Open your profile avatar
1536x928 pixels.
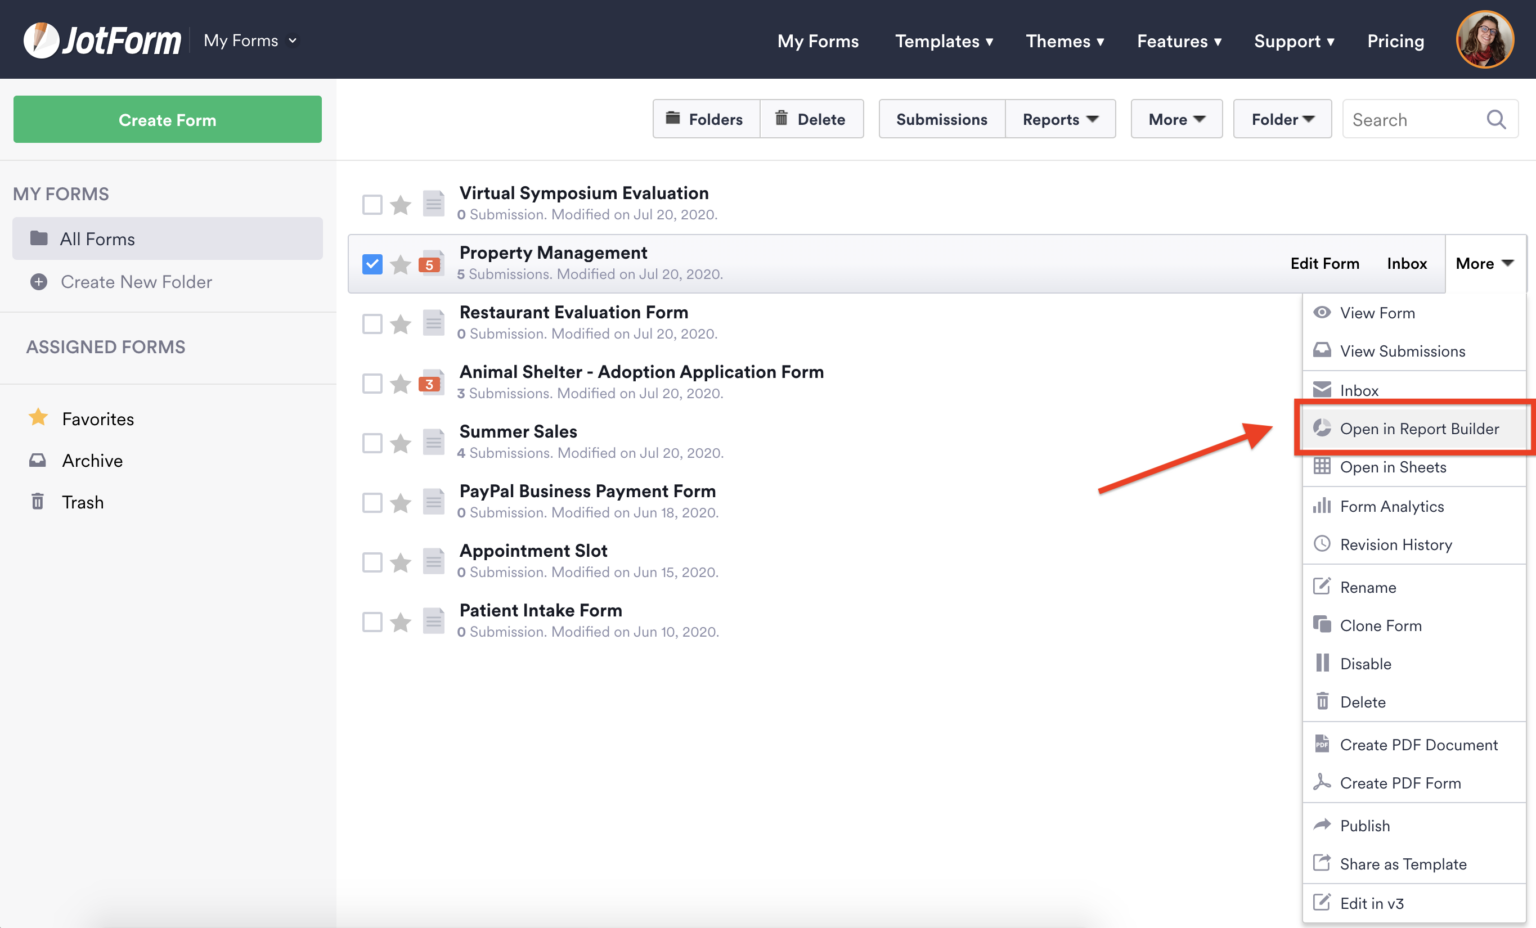click(x=1484, y=39)
